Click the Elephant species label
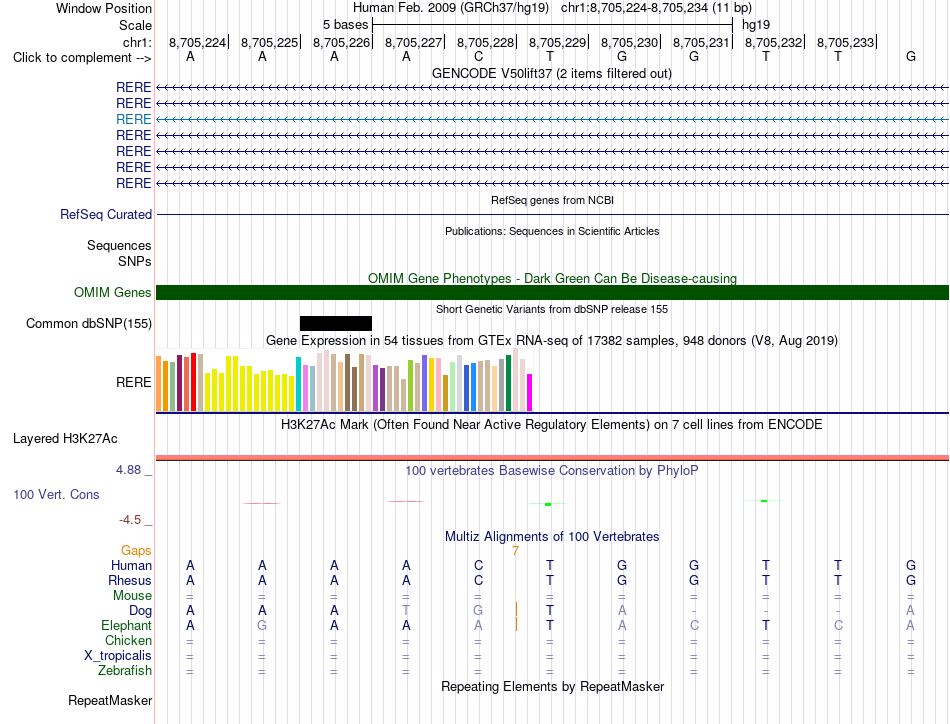Image resolution: width=950 pixels, height=724 pixels. 126,625
